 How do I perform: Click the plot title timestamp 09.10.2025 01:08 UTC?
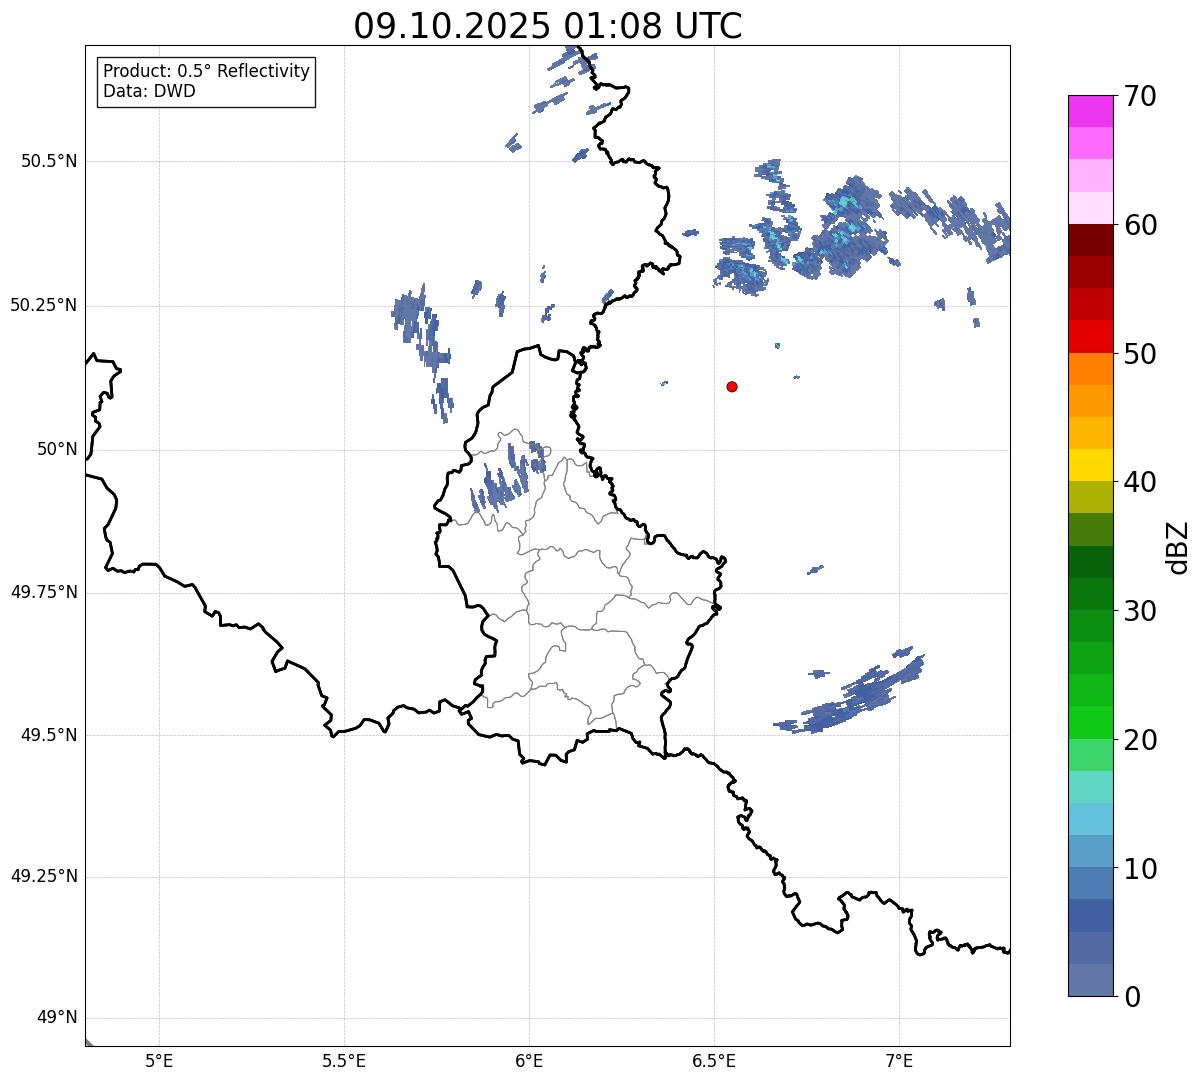[x=548, y=26]
